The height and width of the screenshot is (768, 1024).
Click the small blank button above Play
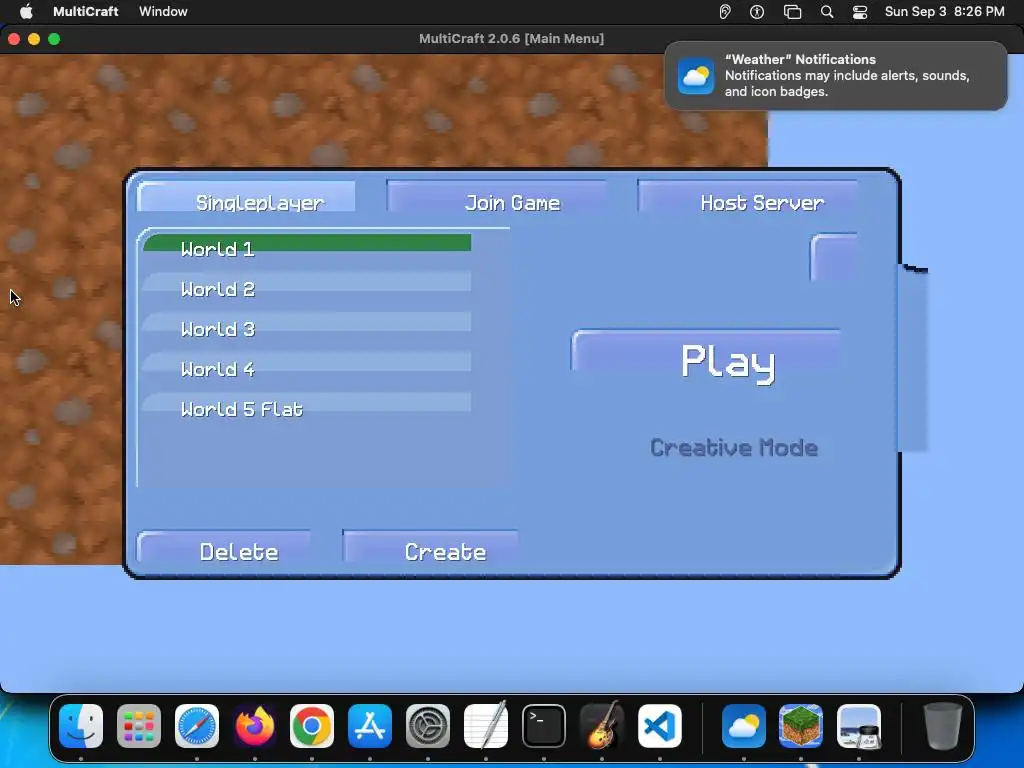pos(834,257)
